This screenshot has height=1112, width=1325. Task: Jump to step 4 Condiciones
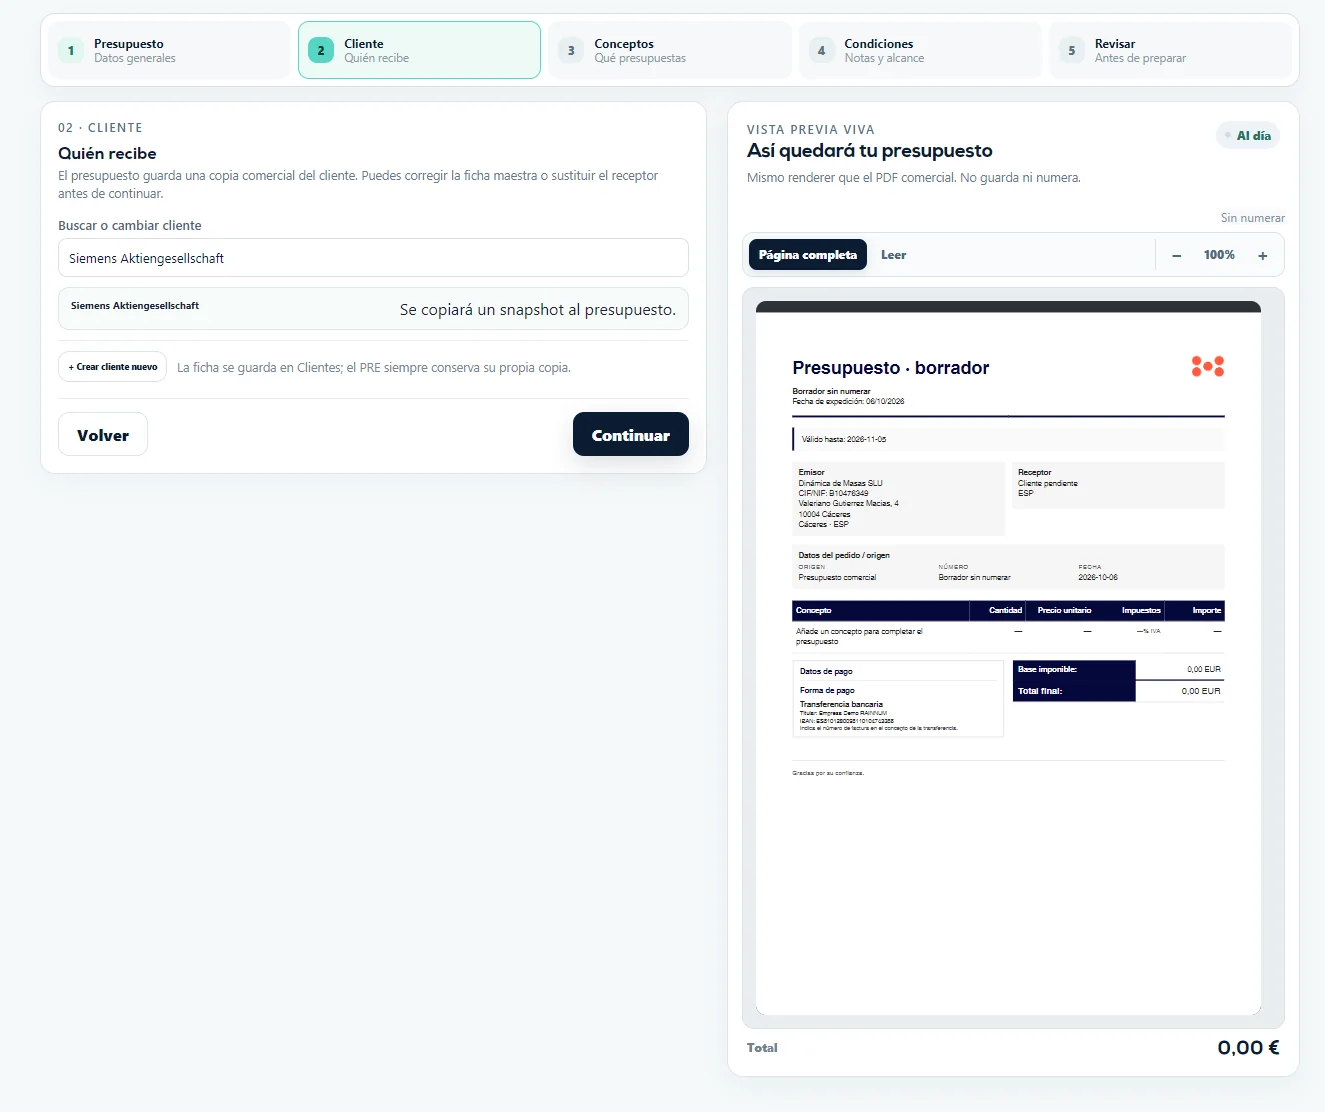[920, 50]
